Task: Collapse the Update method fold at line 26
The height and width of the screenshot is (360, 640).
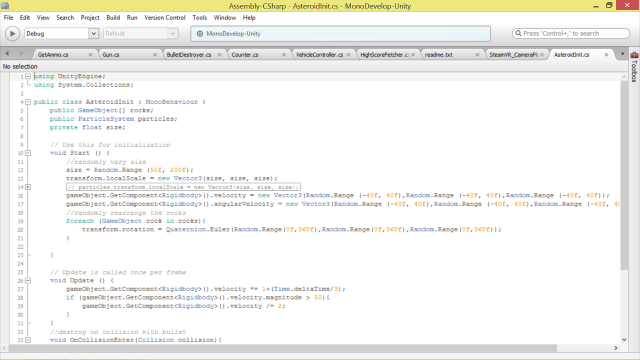Action: pos(28,281)
